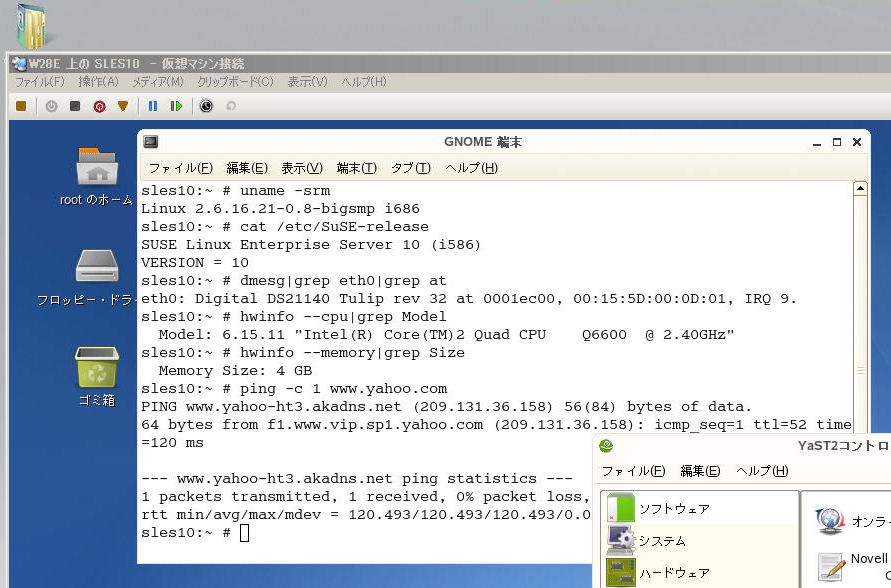This screenshot has width=891, height=588.
Task: Click the GNOME 端末 window menu icon
Action: pos(151,142)
